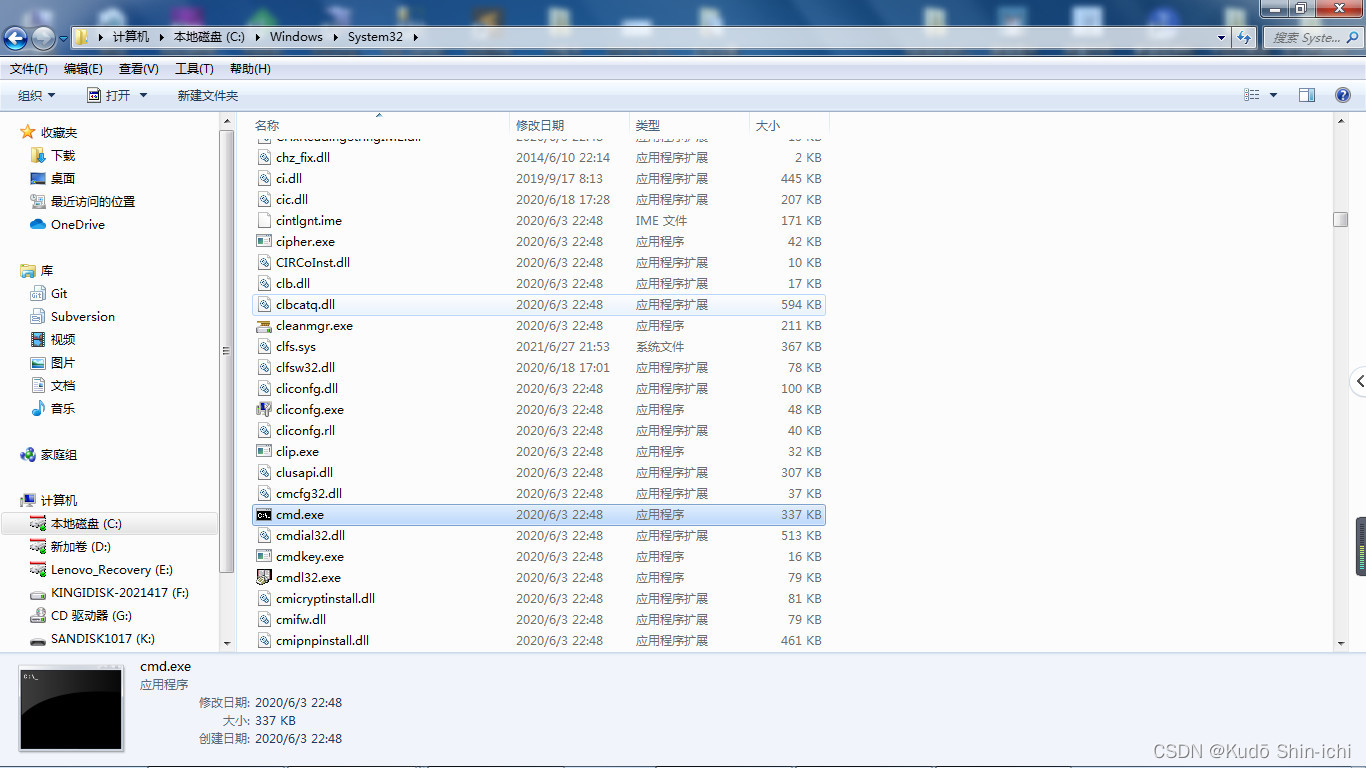Select the cmdkey.exe file icon
The width and height of the screenshot is (1366, 768).
pyautogui.click(x=264, y=557)
